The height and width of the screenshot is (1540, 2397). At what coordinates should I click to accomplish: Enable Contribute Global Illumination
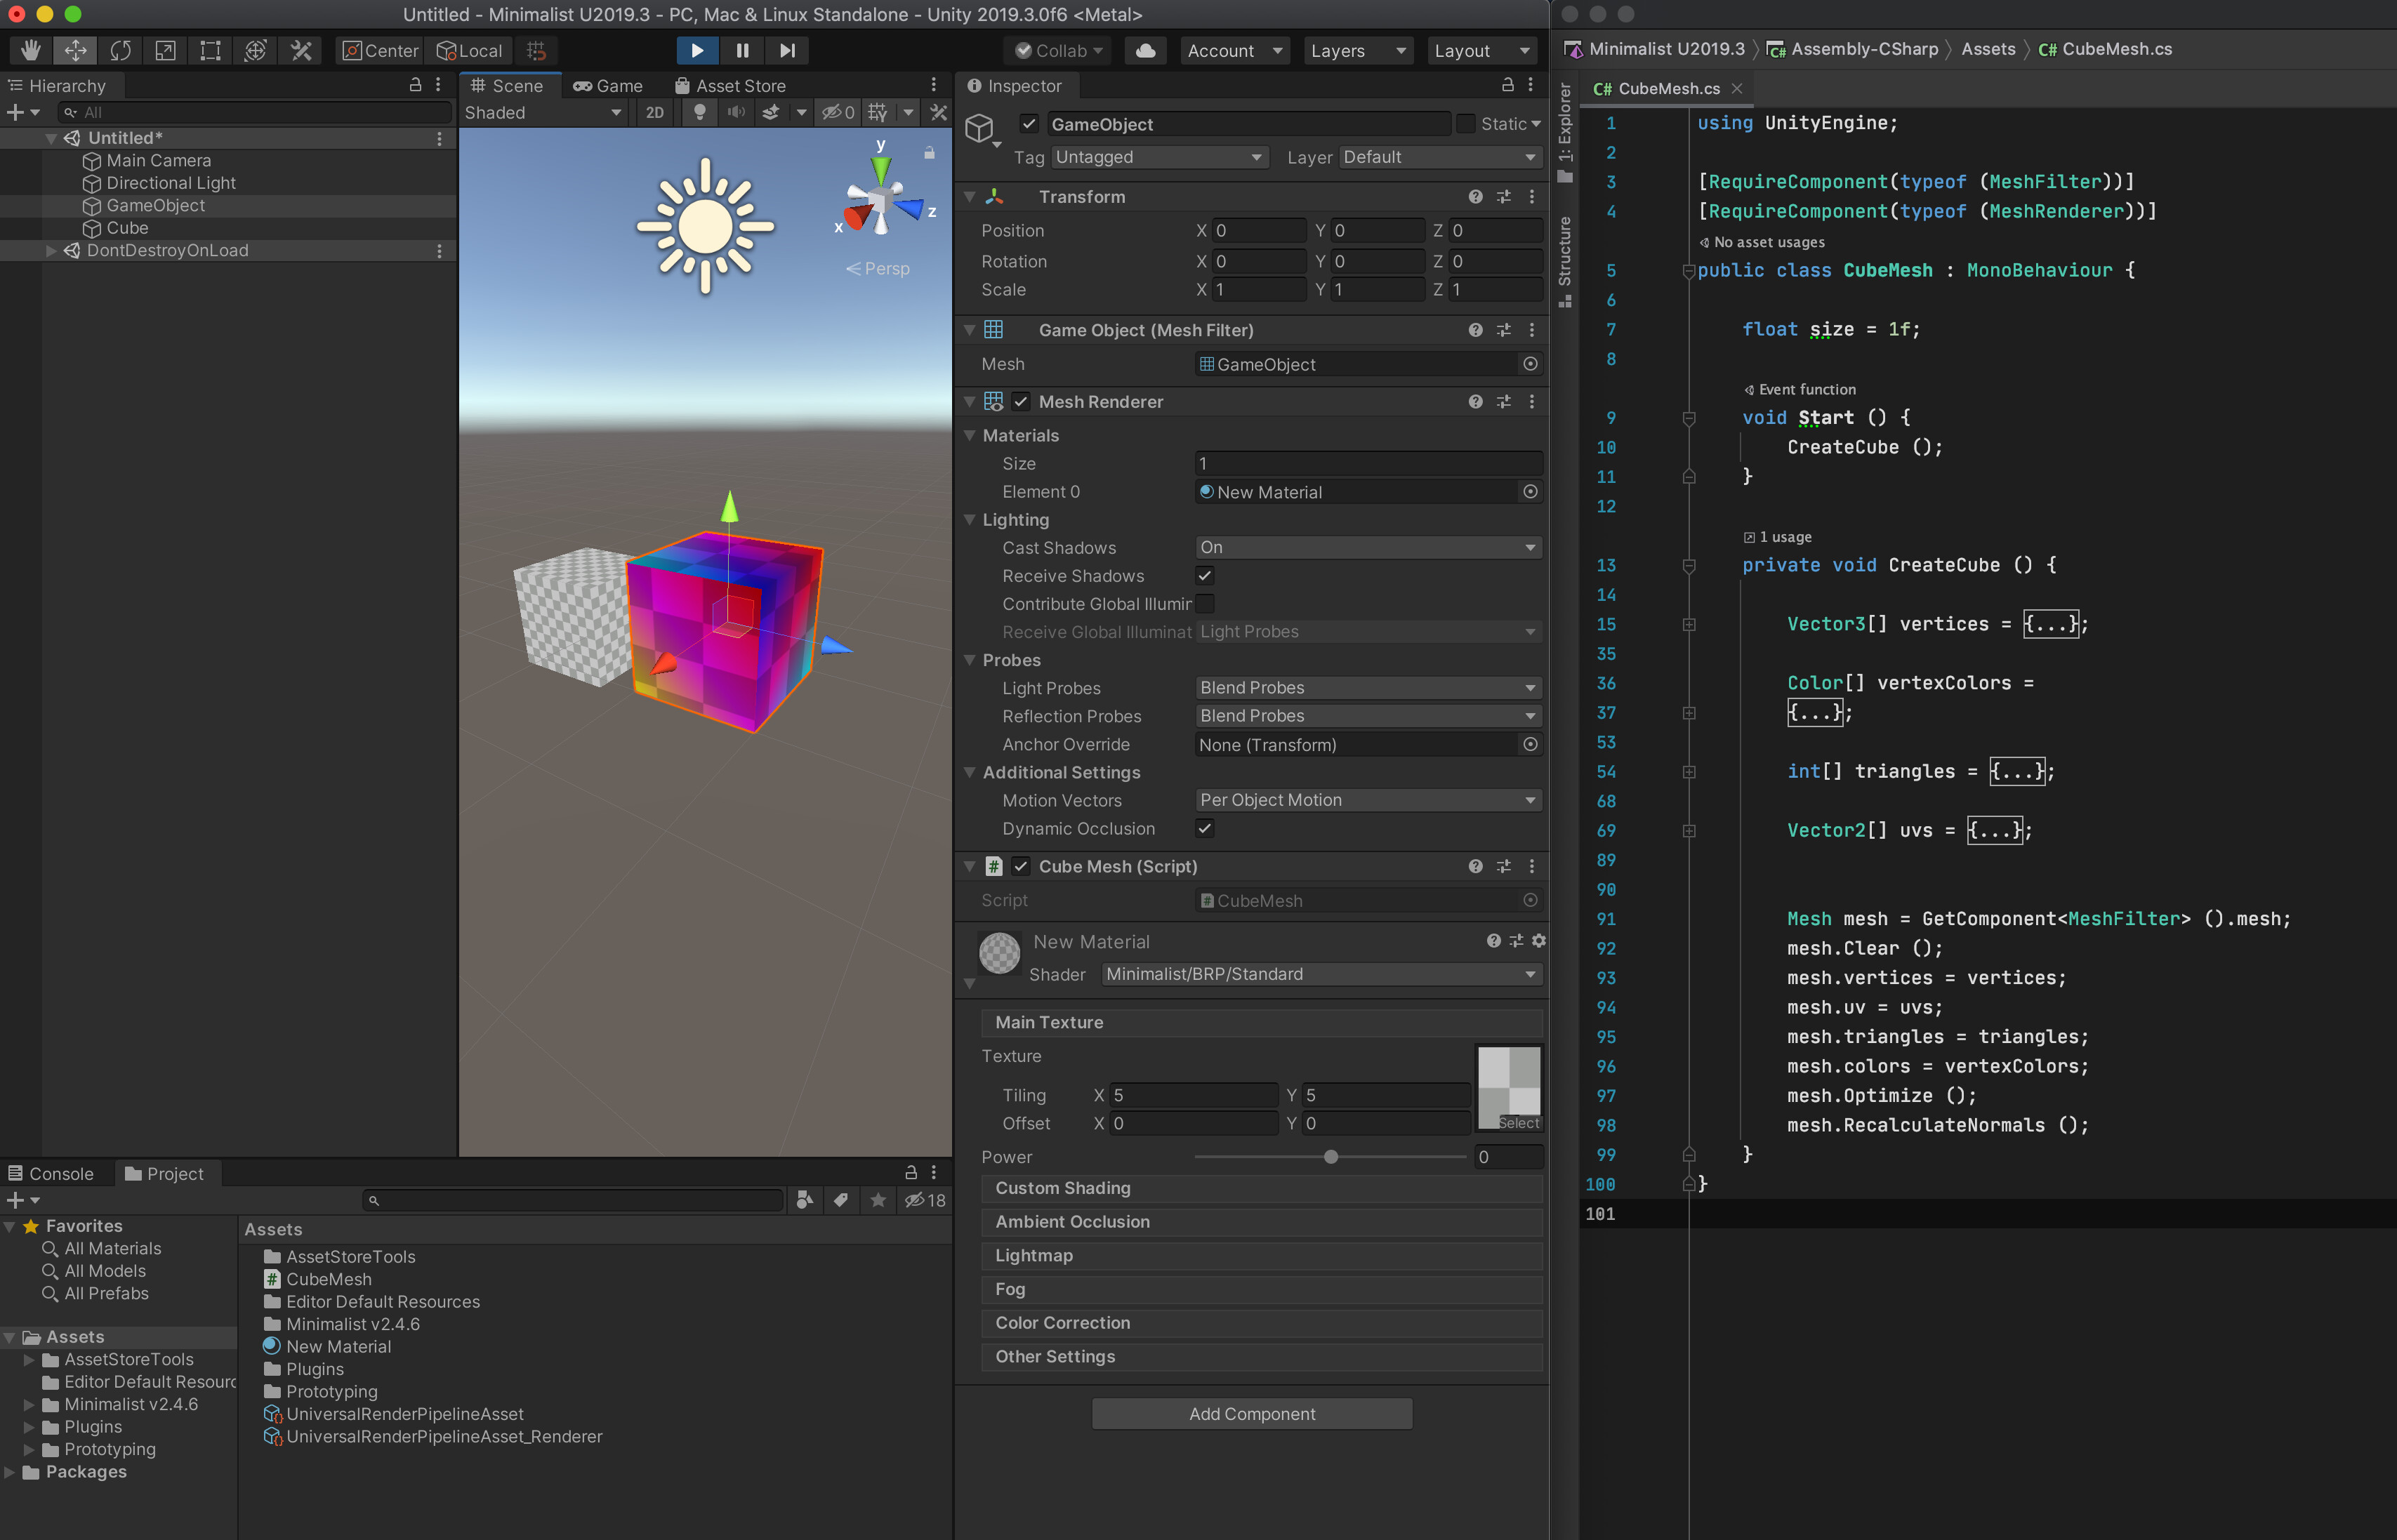[x=1205, y=604]
